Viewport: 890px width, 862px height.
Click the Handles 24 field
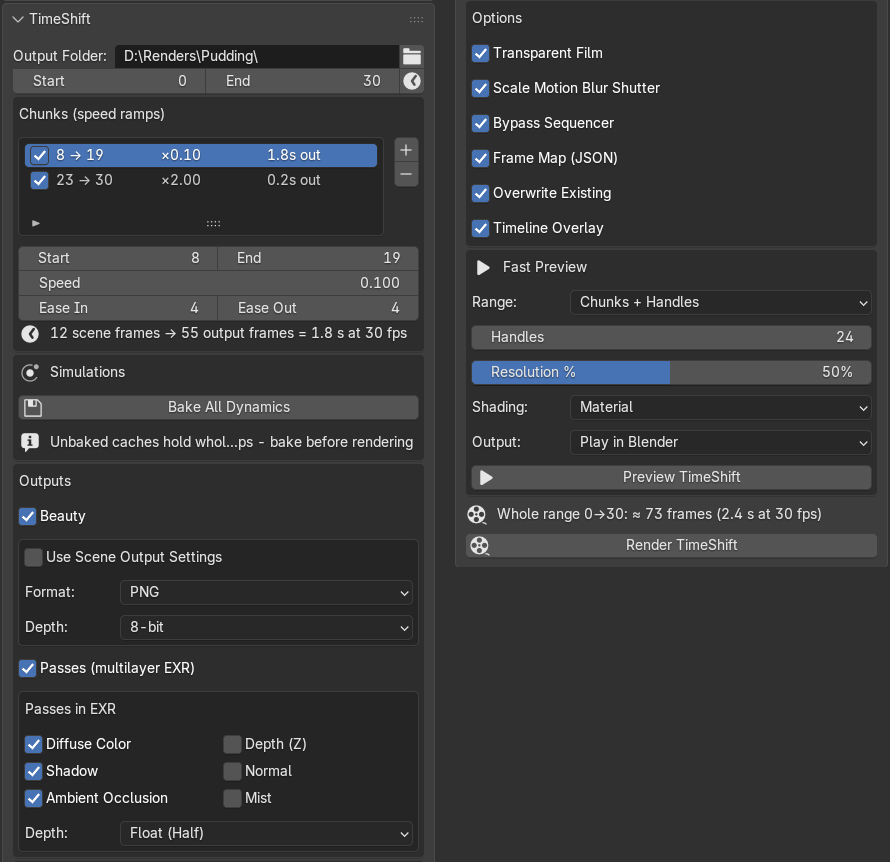pos(671,338)
